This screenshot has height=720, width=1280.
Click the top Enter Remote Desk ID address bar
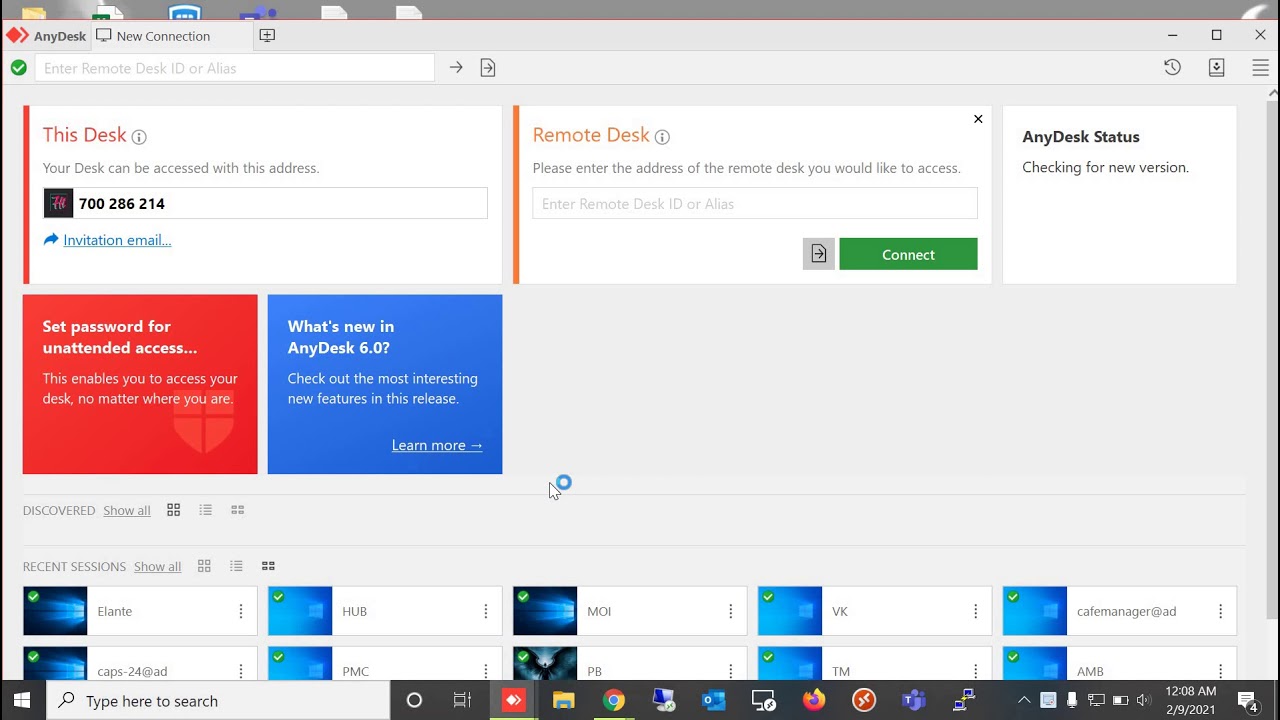click(x=235, y=68)
